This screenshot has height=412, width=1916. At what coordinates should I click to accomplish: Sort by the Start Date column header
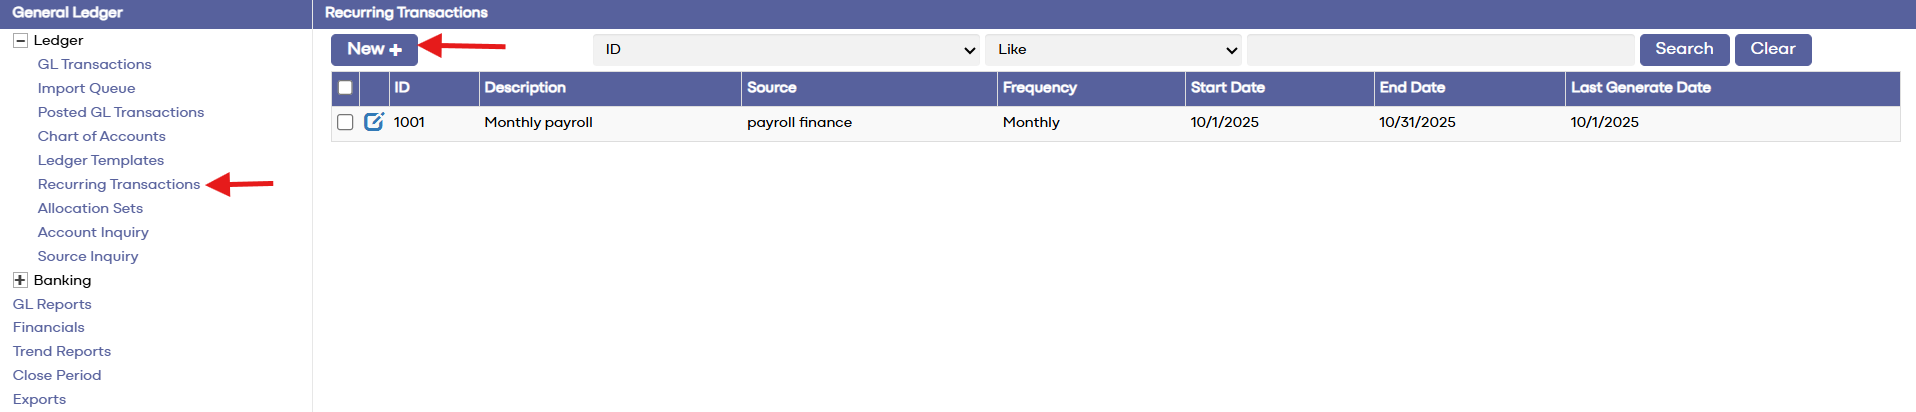tap(1228, 88)
